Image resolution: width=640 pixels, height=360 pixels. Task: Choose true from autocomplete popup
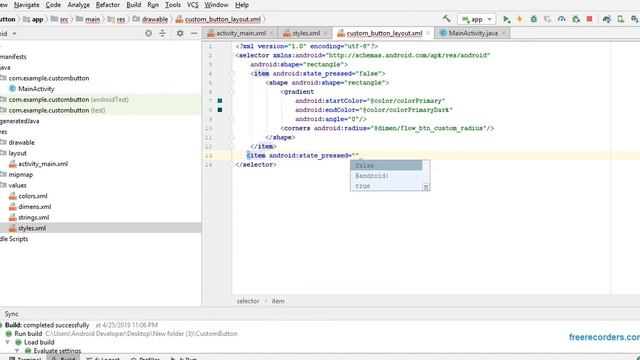coord(386,186)
